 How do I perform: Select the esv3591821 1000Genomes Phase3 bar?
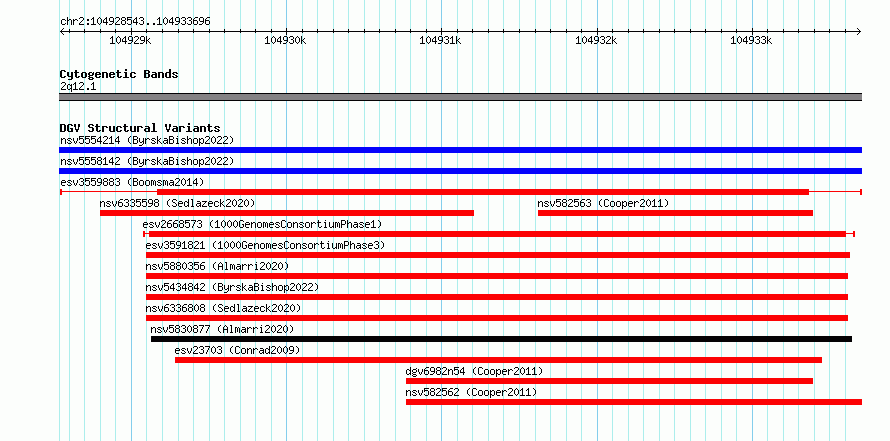(498, 255)
